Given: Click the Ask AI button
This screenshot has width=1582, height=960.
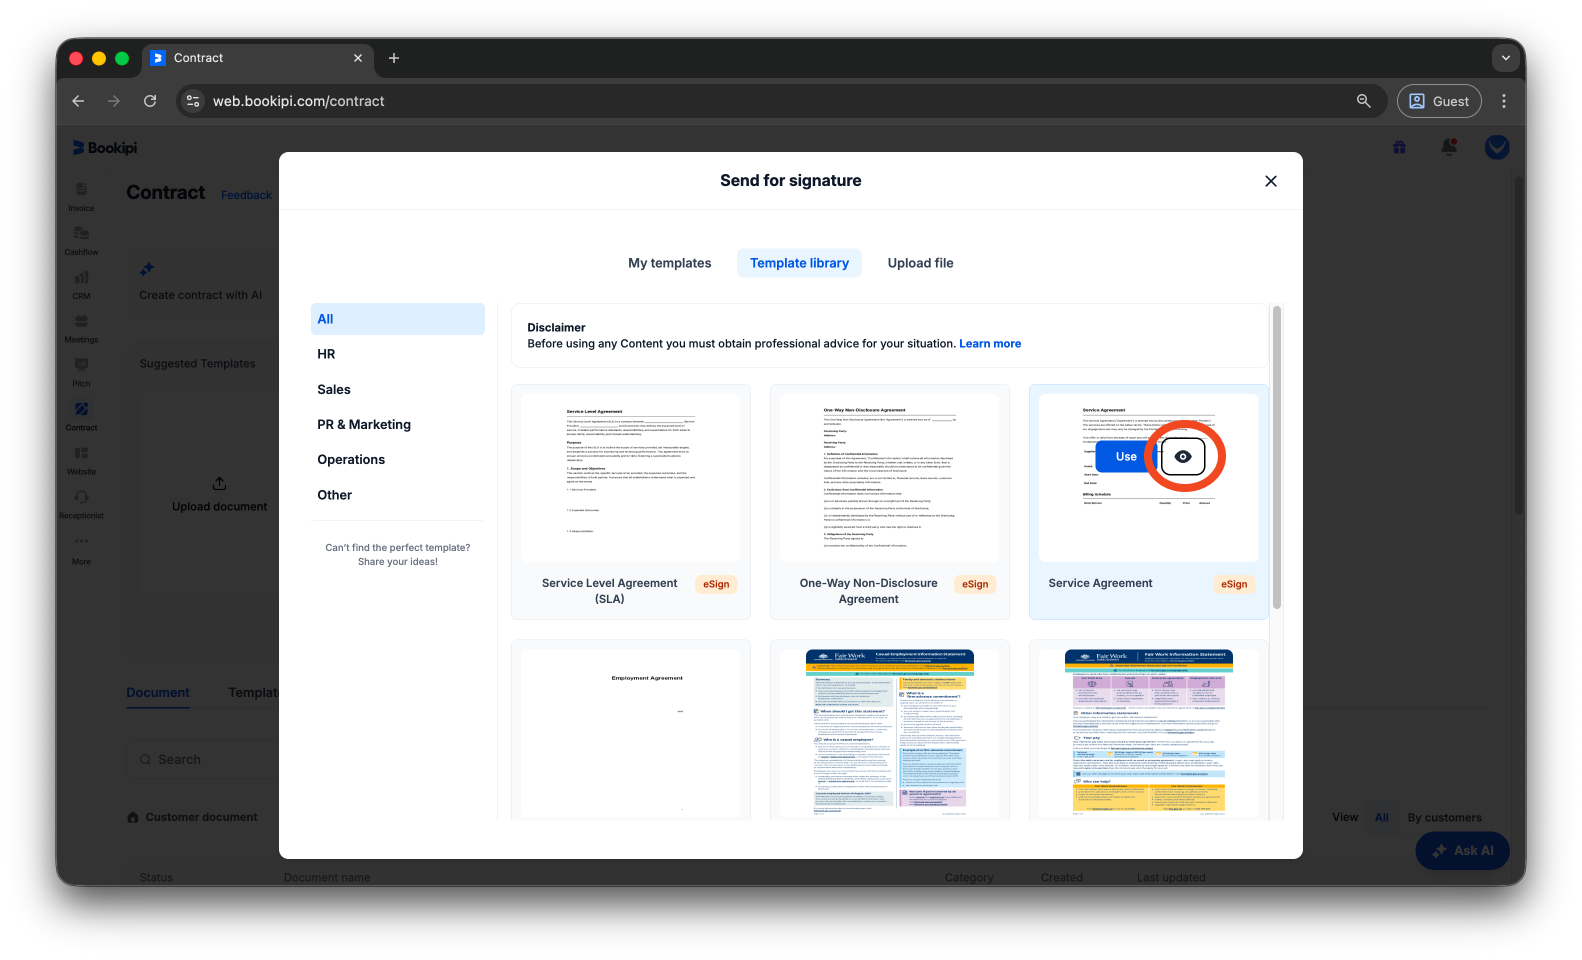Looking at the screenshot, I should point(1462,850).
